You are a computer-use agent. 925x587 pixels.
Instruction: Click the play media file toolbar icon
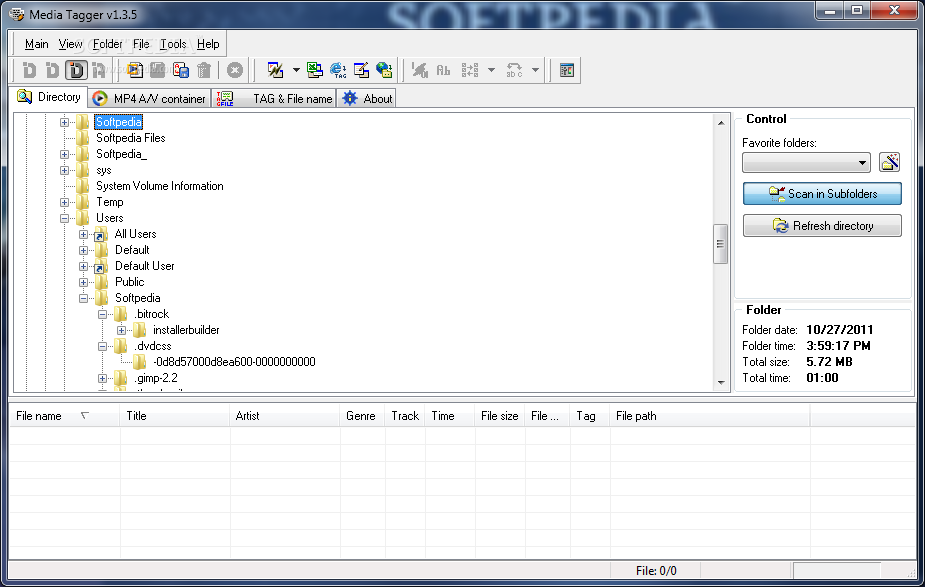tap(135, 70)
